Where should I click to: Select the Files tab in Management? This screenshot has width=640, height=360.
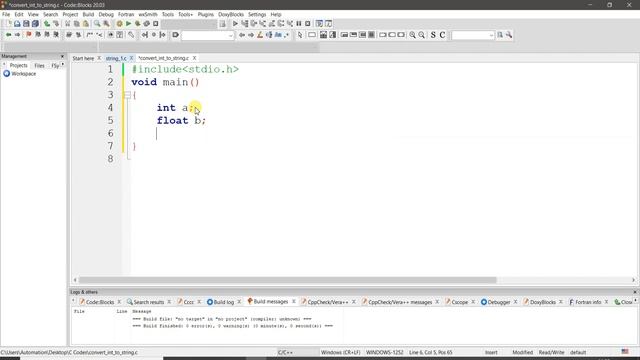coord(39,65)
